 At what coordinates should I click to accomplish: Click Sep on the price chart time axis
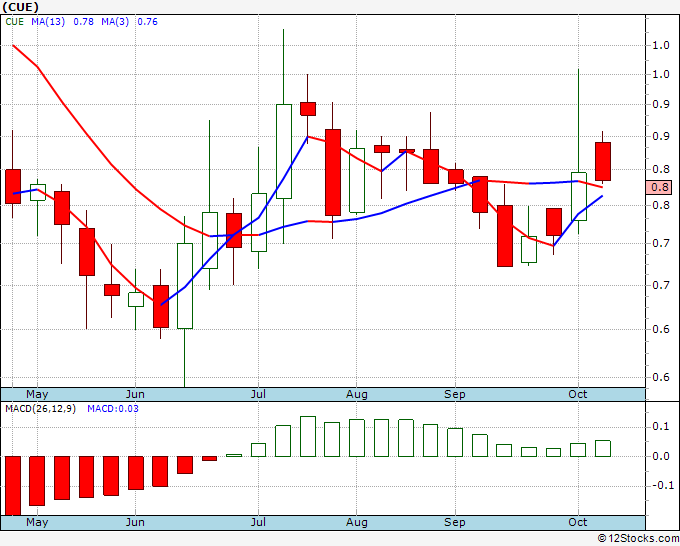click(454, 394)
